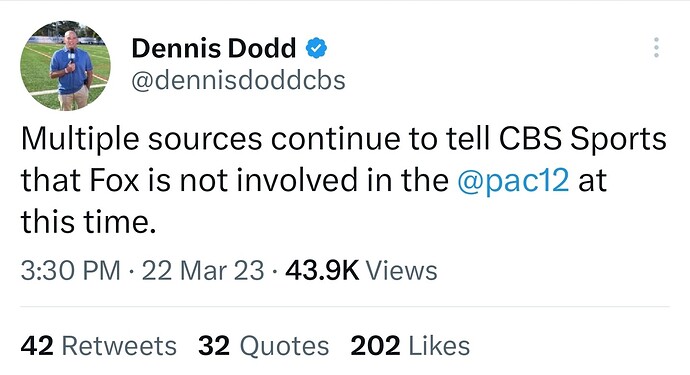Follow the @pac12 mention link
The width and height of the screenshot is (690, 375).
(514, 180)
